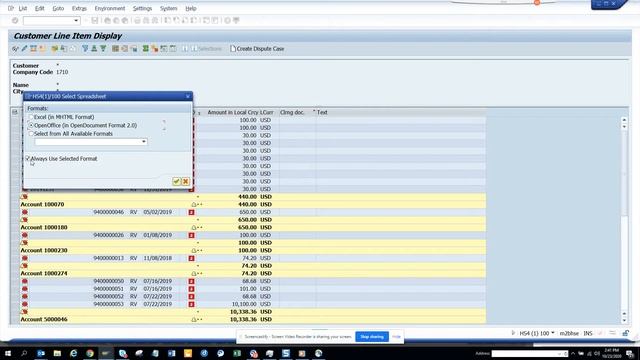640x360 pixels.
Task: Click document number 9400000013
Action: [x=109, y=258]
